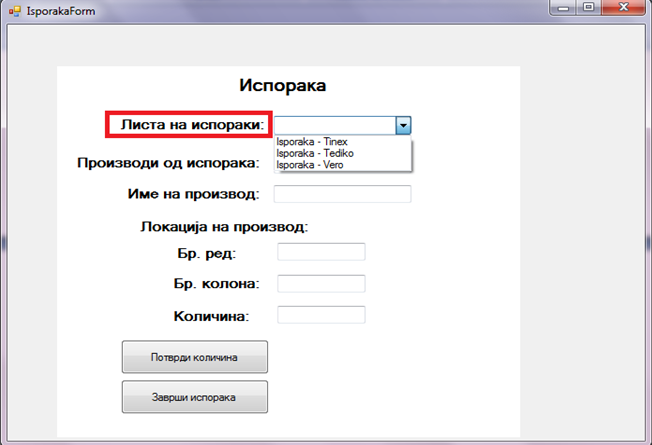
Task: Focus the Име на производ text field
Action: click(x=342, y=194)
